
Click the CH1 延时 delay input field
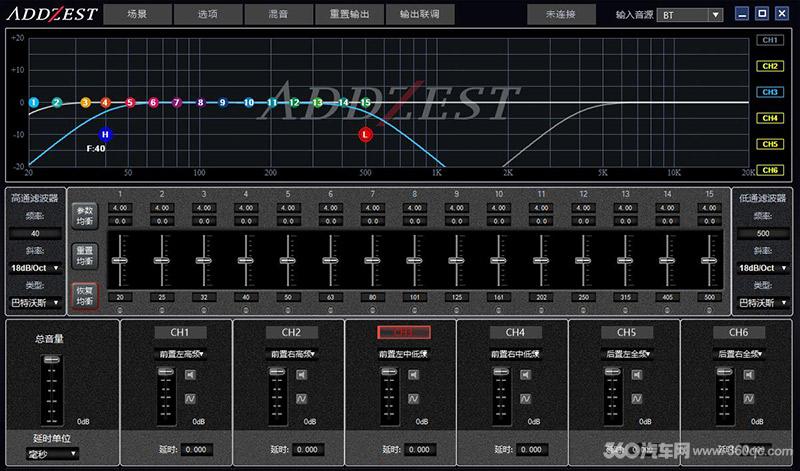(196, 450)
